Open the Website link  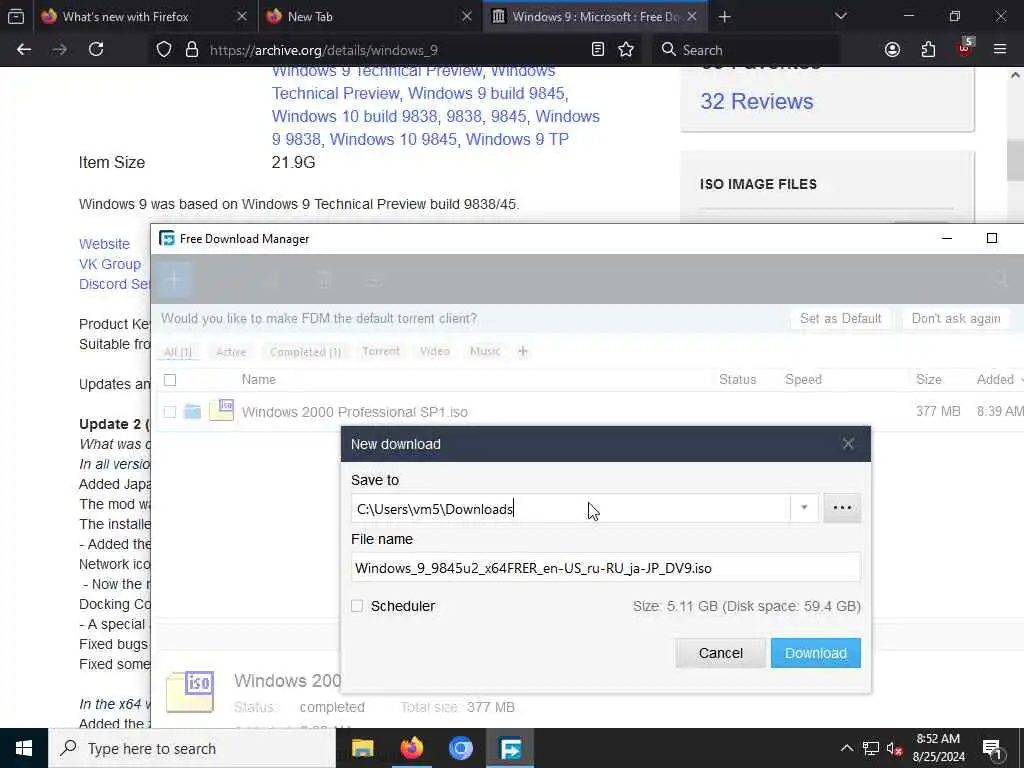[104, 244]
